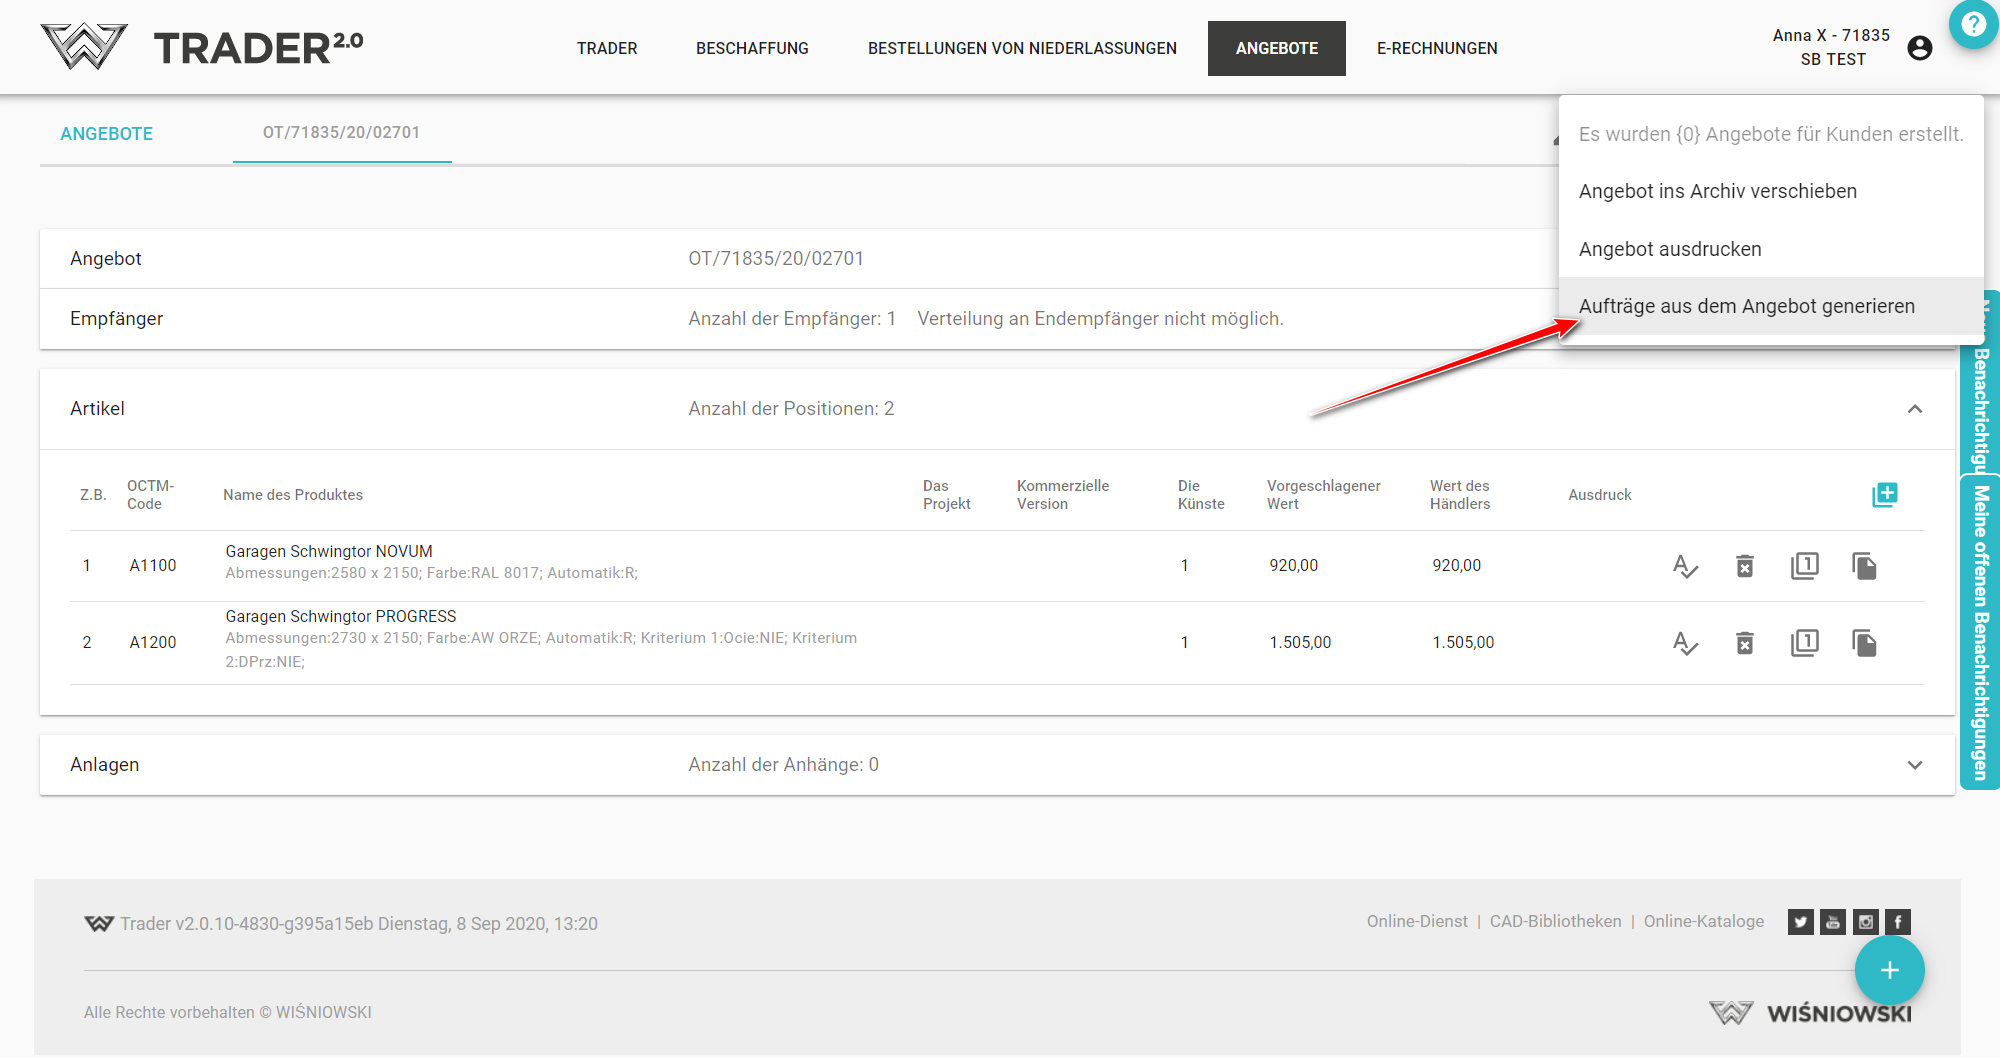
Task: Click the edit icon for the A1100 row
Action: click(x=1685, y=566)
